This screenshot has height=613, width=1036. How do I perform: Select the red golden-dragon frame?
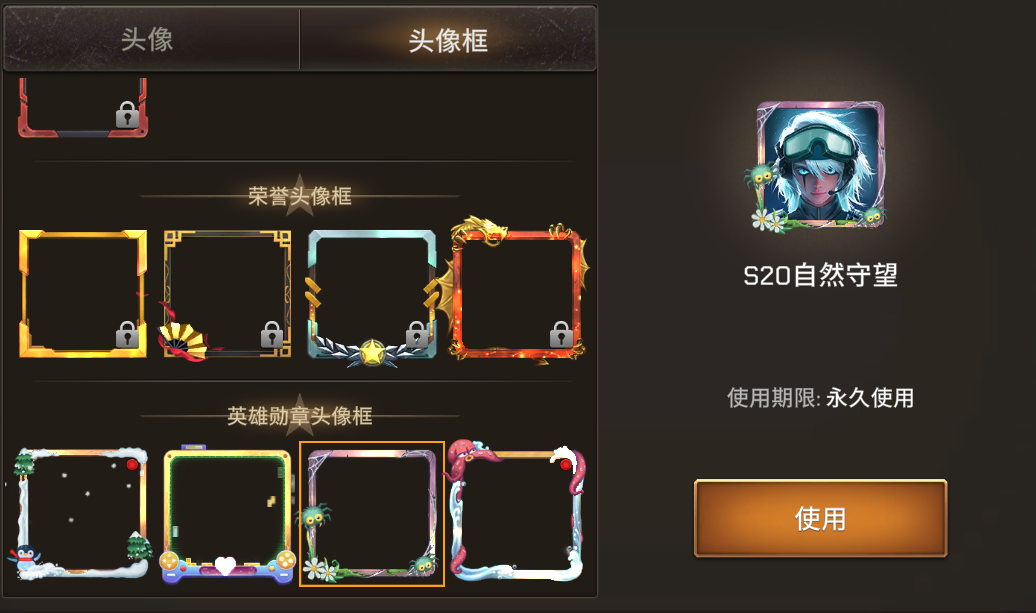(x=517, y=291)
